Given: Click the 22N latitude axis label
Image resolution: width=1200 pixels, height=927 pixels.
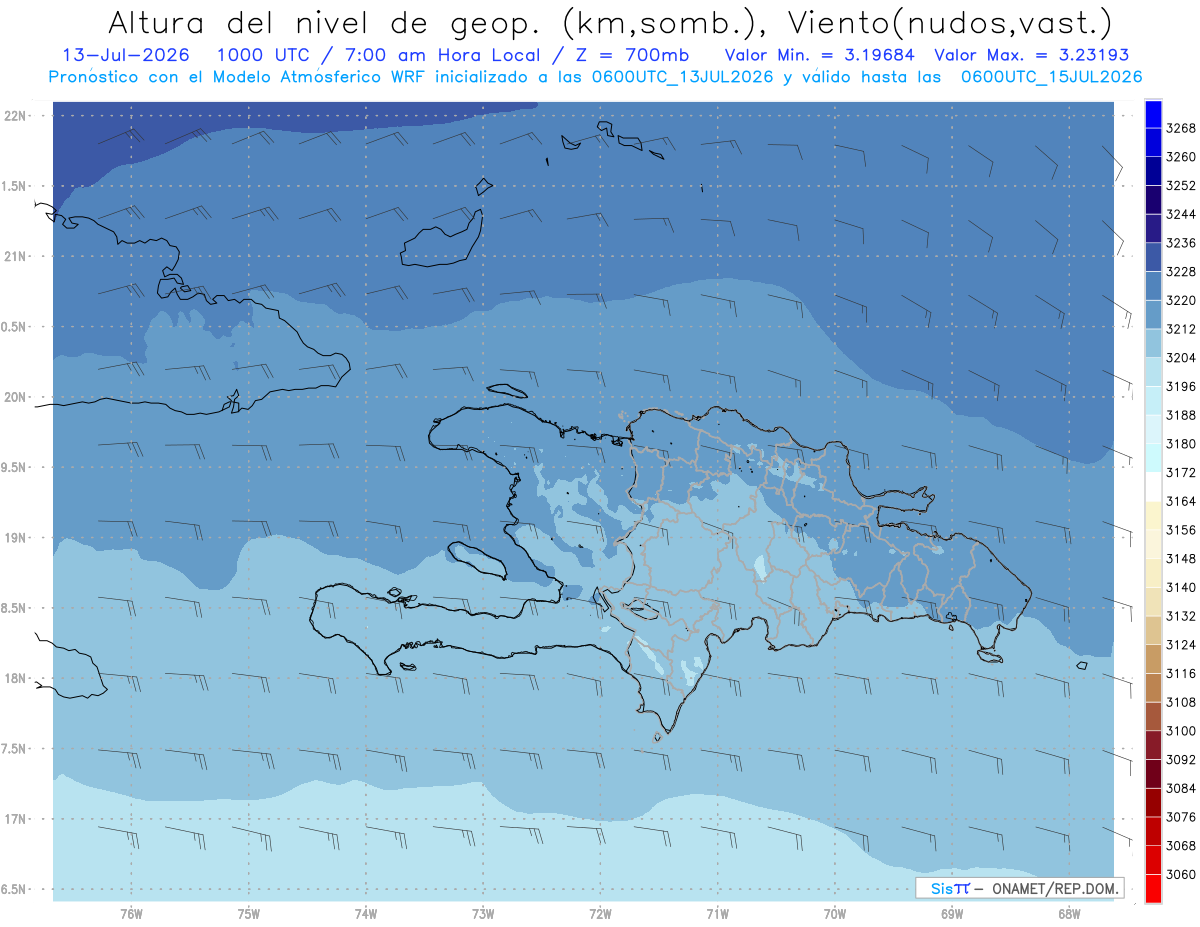Looking at the screenshot, I should click(x=15, y=116).
